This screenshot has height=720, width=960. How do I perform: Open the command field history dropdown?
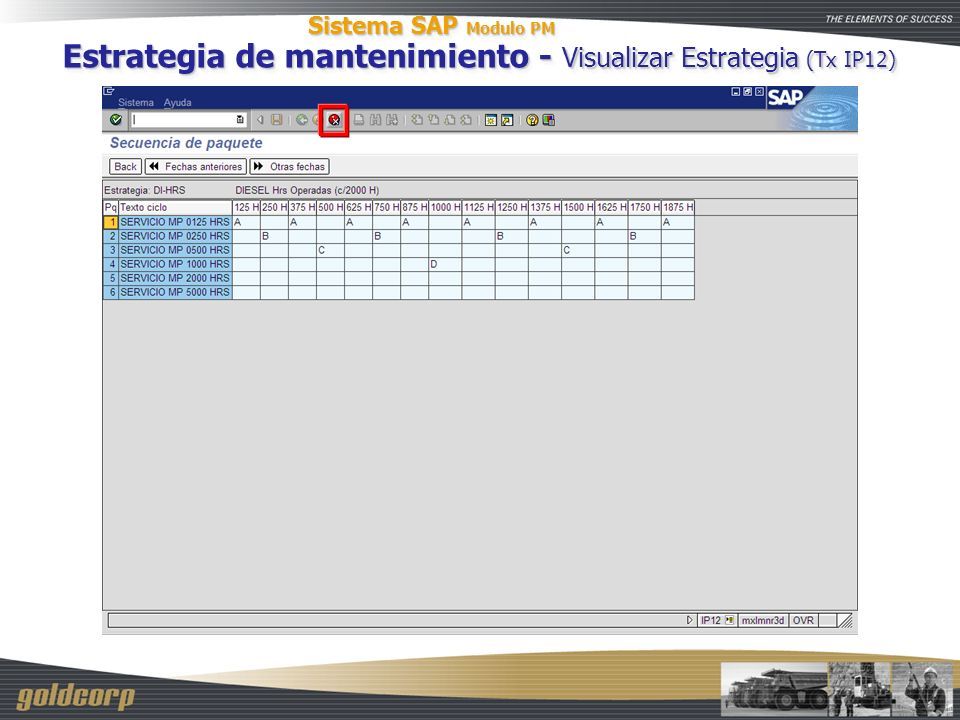[x=240, y=120]
